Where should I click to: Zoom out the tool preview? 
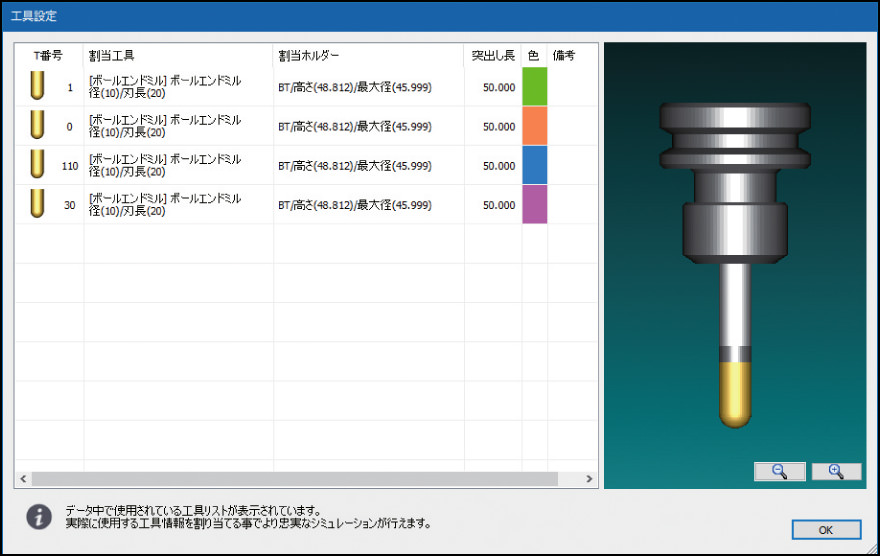point(779,472)
